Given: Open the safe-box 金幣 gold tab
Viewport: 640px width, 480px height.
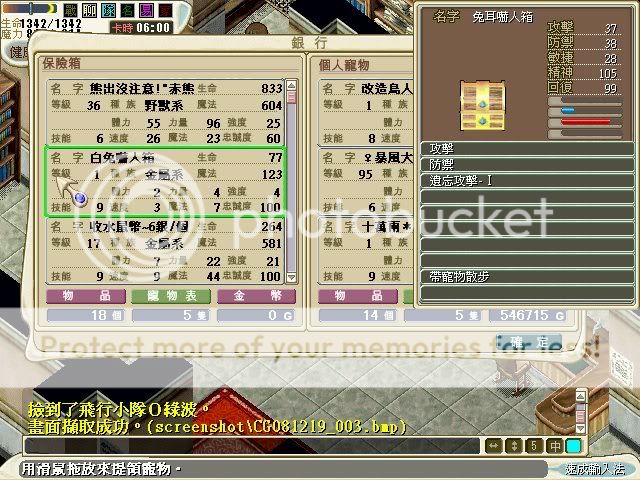Looking at the screenshot, I should (x=256, y=296).
